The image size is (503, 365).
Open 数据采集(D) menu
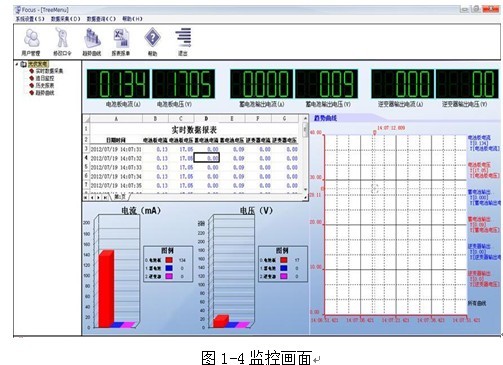65,19
